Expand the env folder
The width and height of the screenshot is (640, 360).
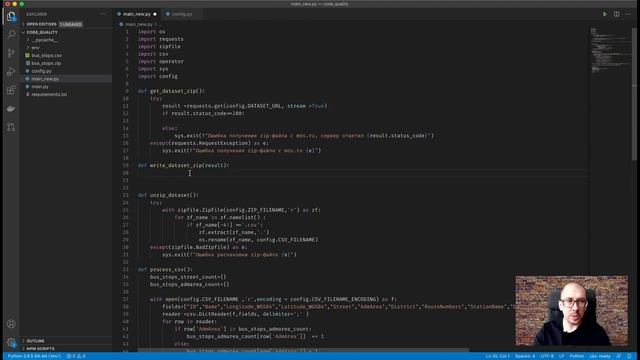click(x=35, y=47)
